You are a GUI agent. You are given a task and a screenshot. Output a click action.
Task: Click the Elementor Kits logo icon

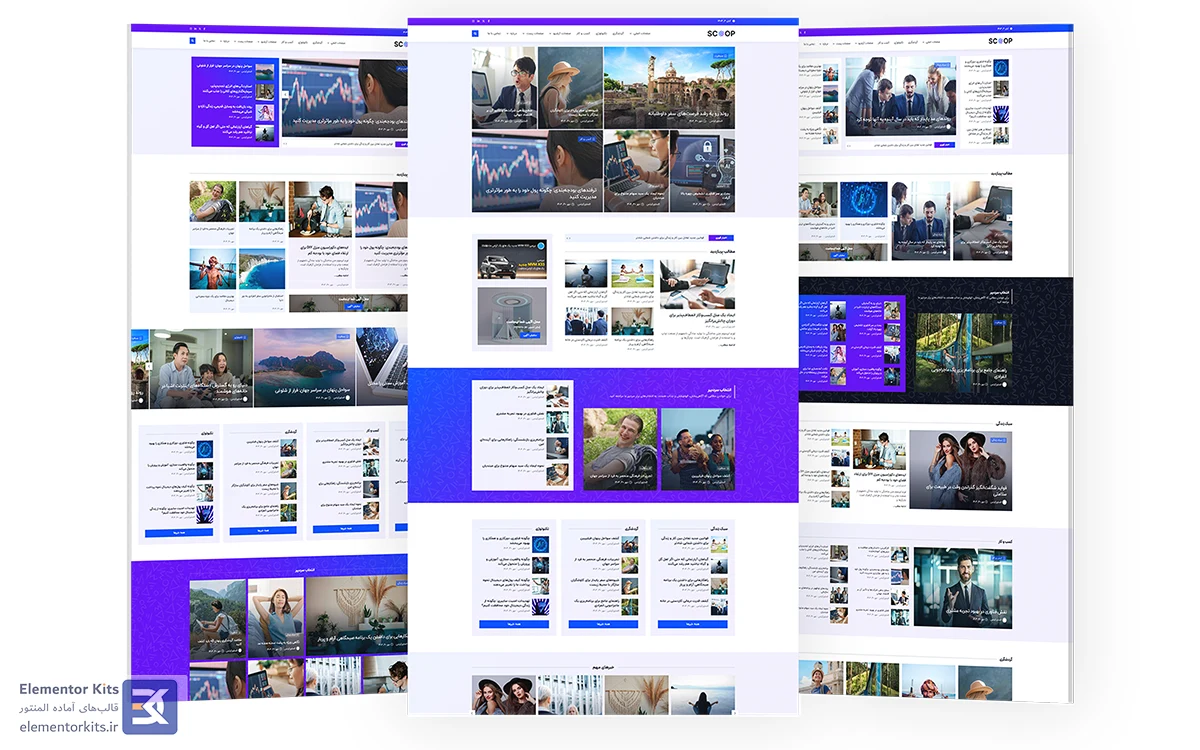(x=150, y=706)
